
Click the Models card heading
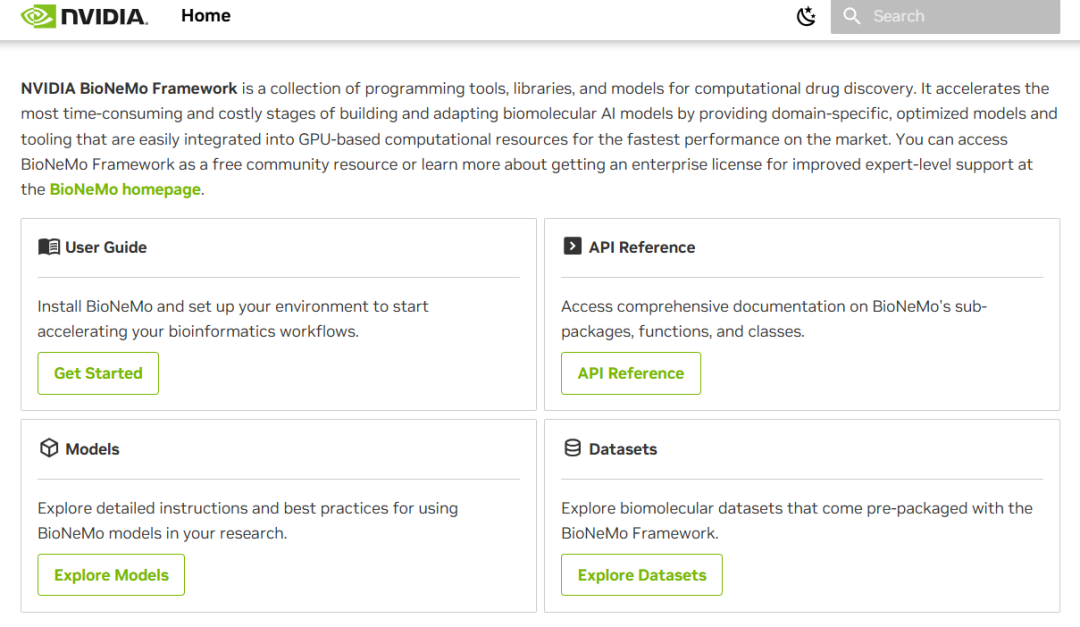[92, 449]
